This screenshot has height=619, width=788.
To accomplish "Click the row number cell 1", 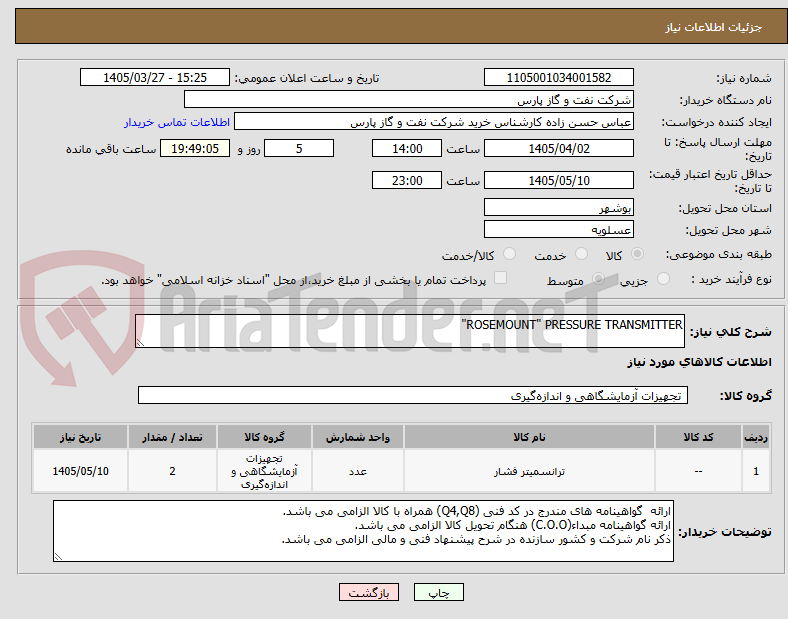I will 756,471.
